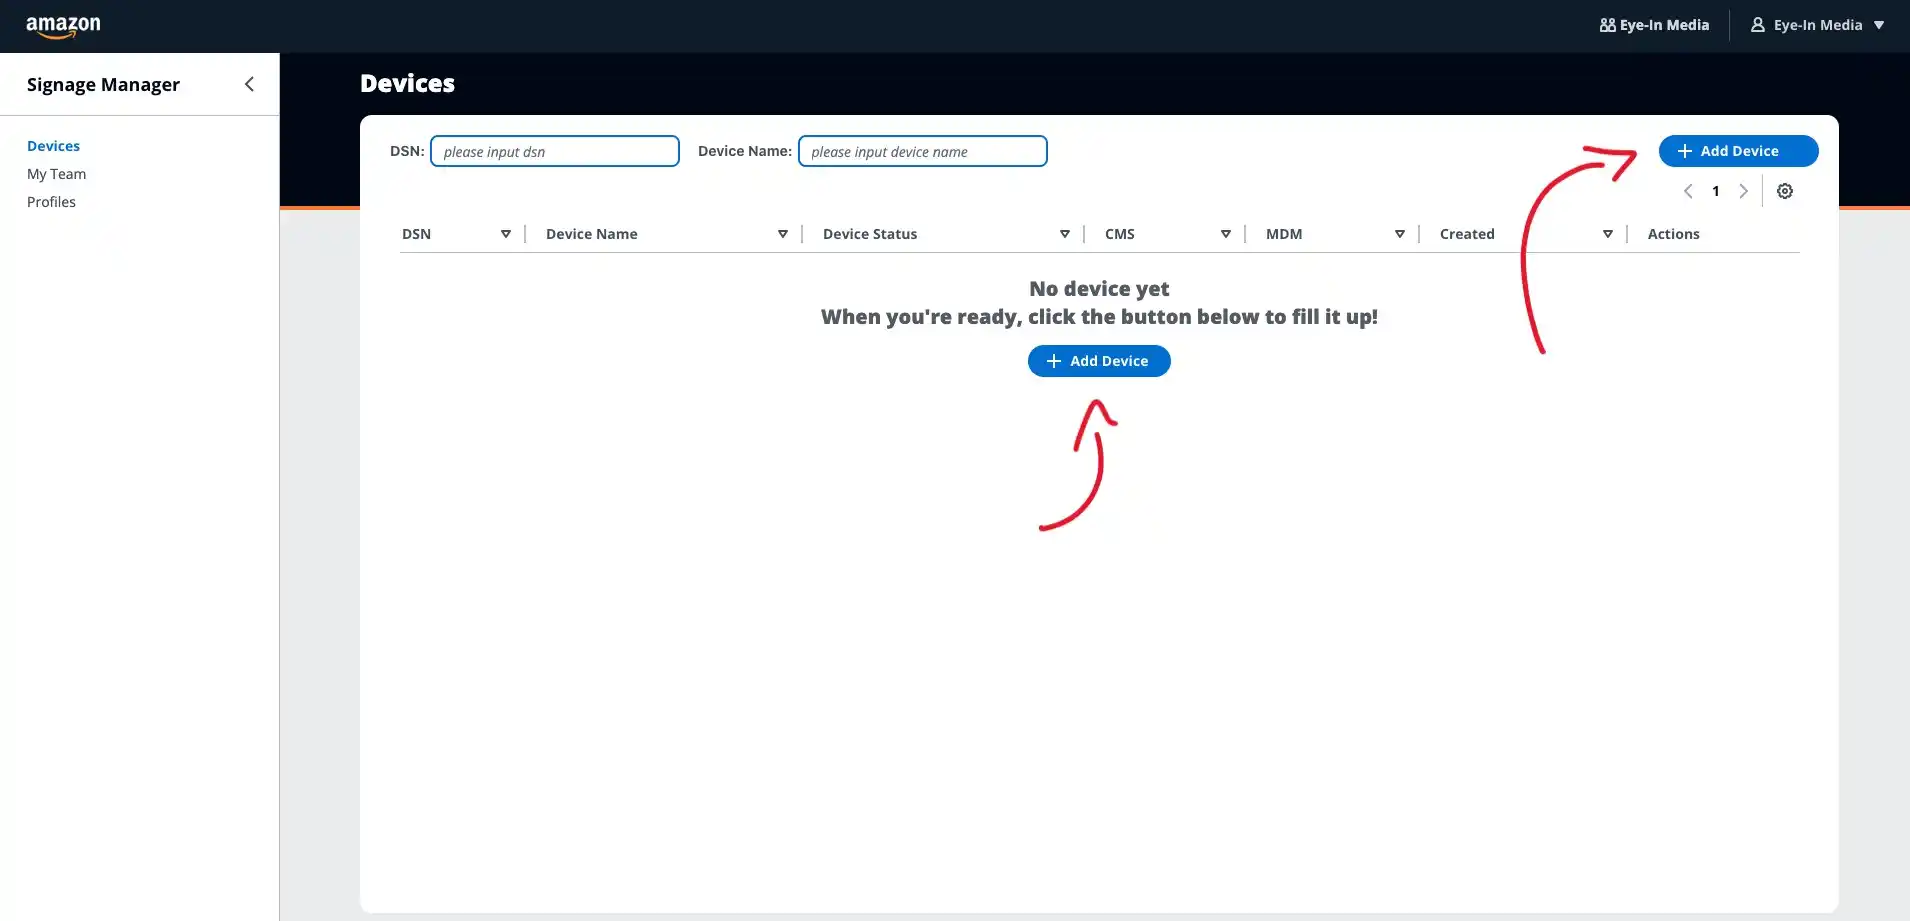Click the Device Status filter icon
This screenshot has width=1910, height=921.
click(1065, 234)
